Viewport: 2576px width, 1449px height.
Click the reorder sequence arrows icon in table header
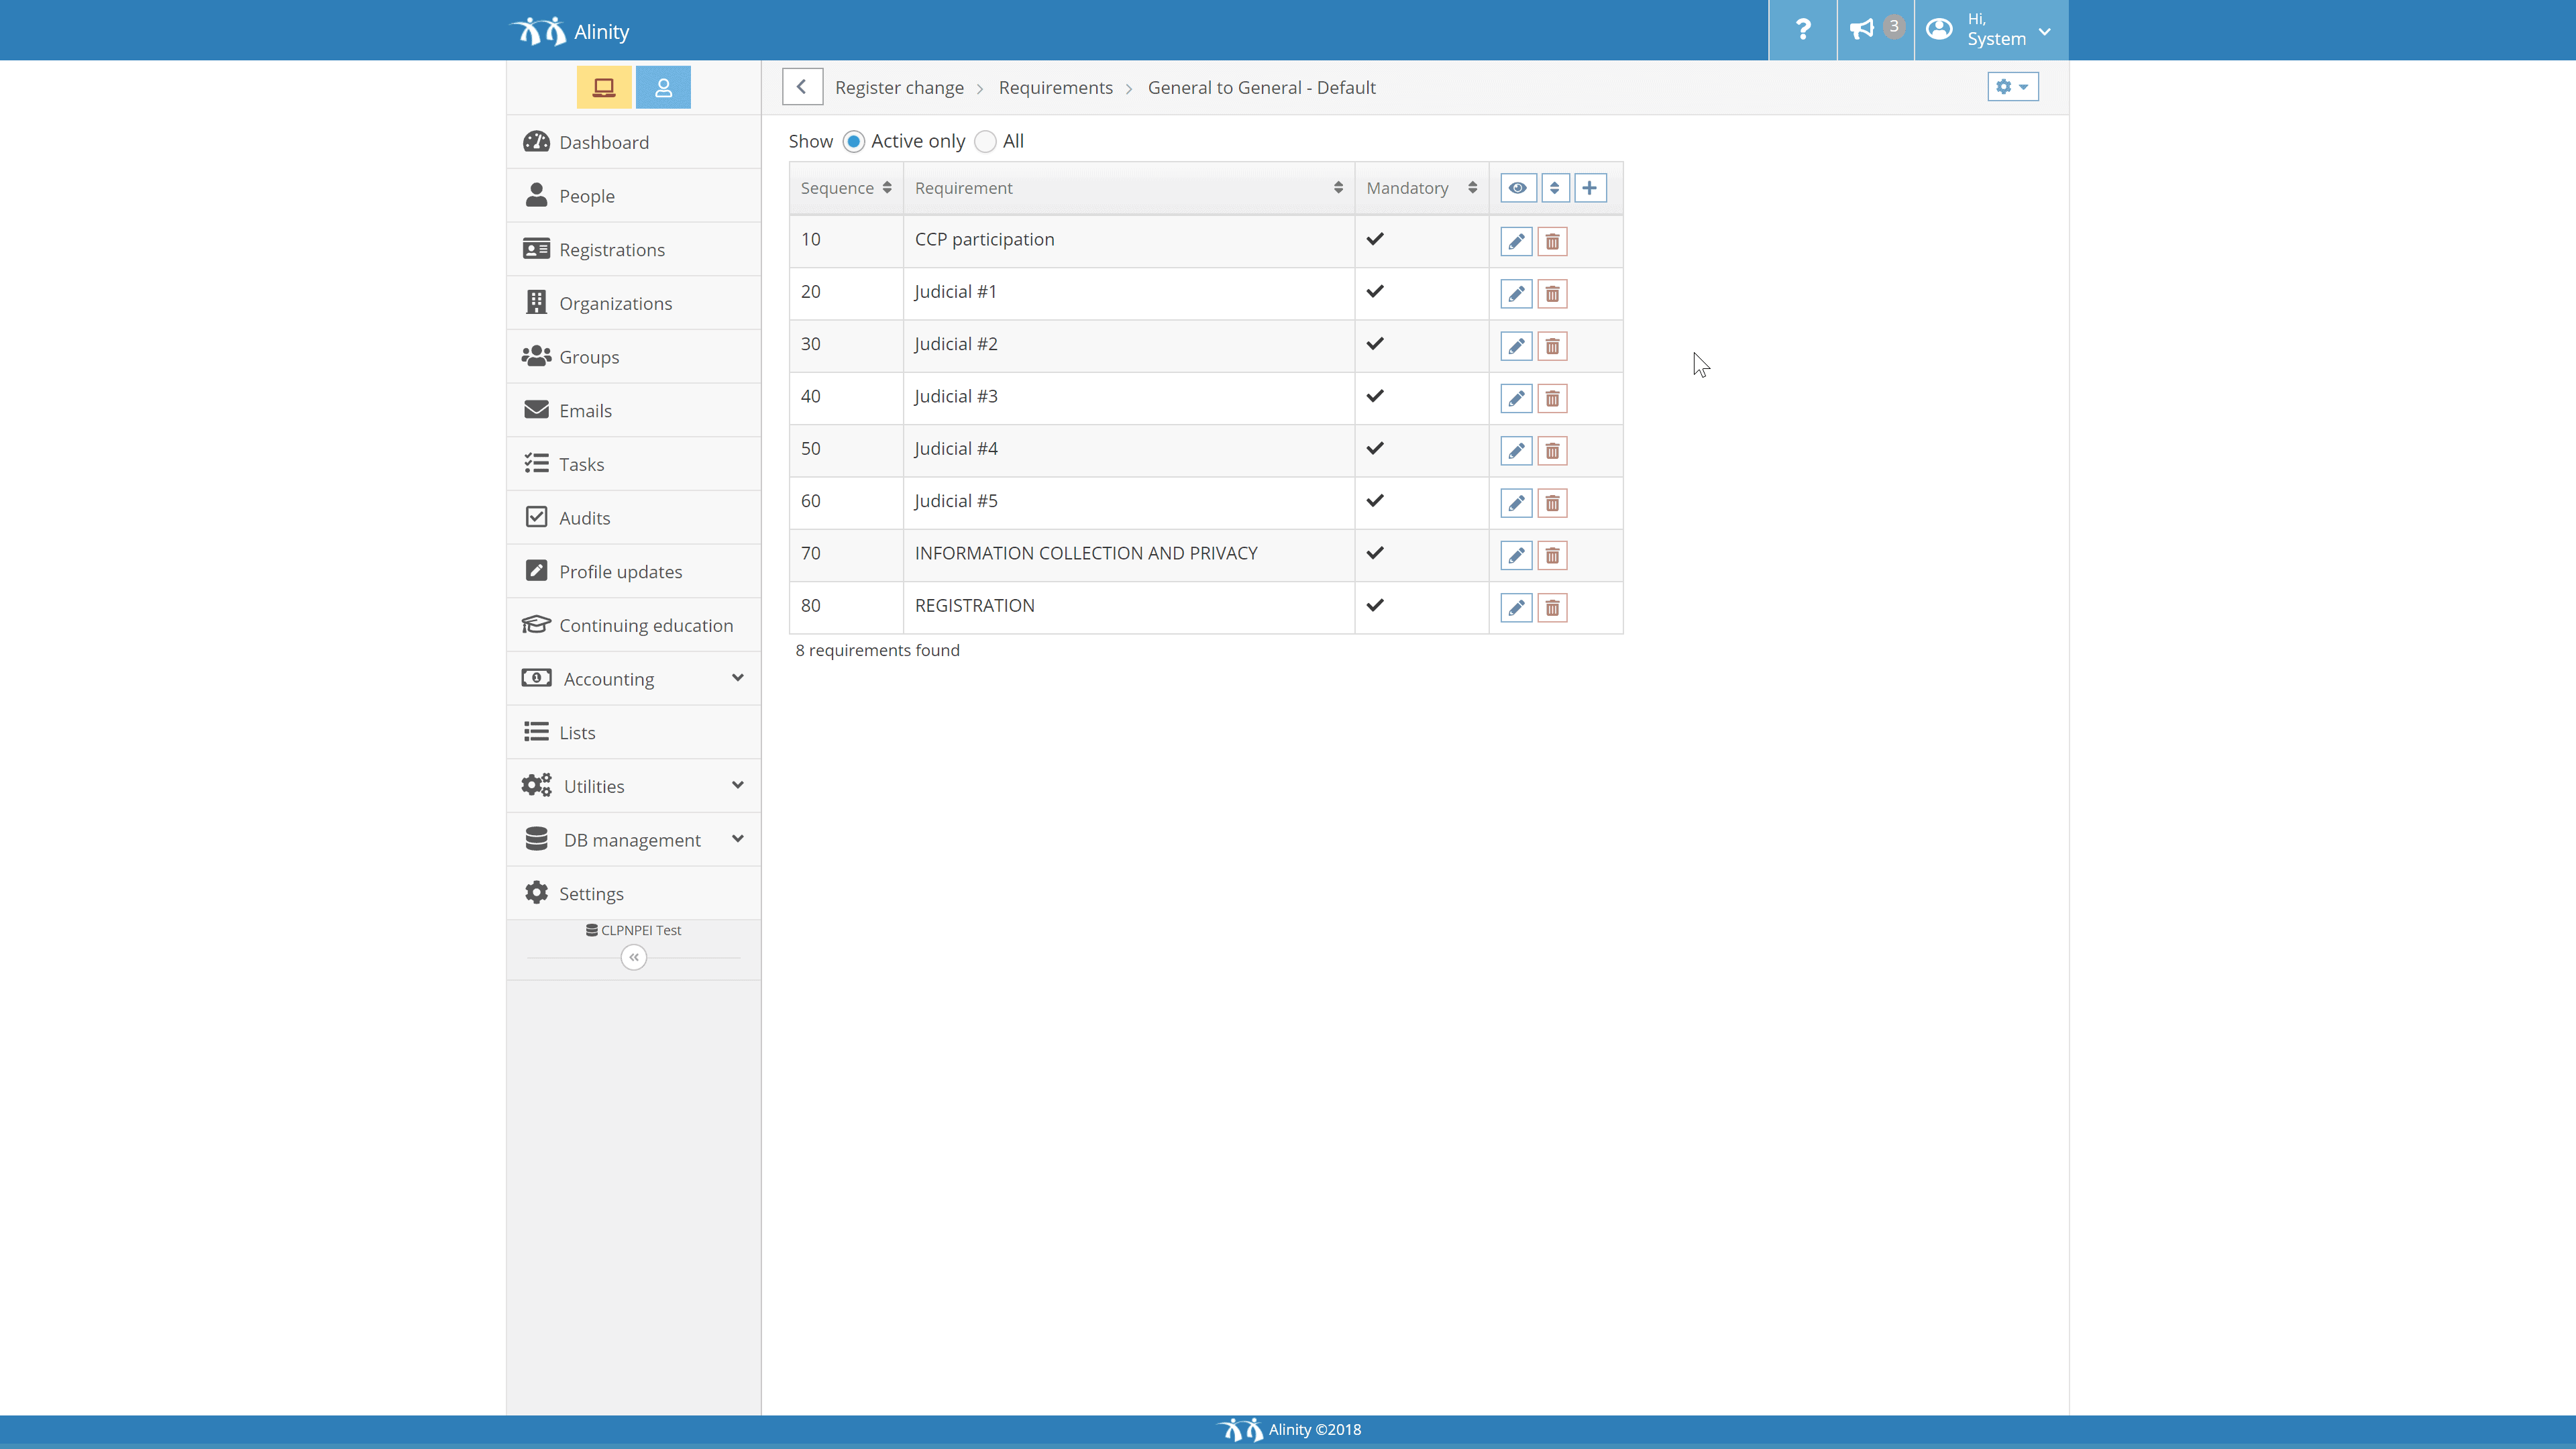[1554, 188]
